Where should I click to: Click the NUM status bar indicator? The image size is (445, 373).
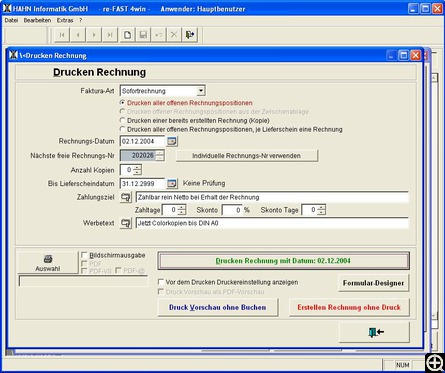click(x=402, y=365)
